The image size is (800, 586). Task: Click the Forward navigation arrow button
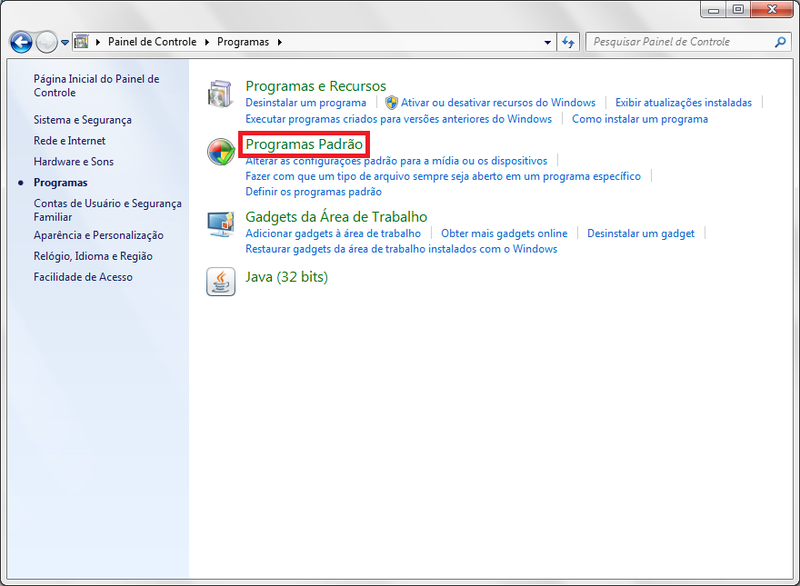pos(47,42)
